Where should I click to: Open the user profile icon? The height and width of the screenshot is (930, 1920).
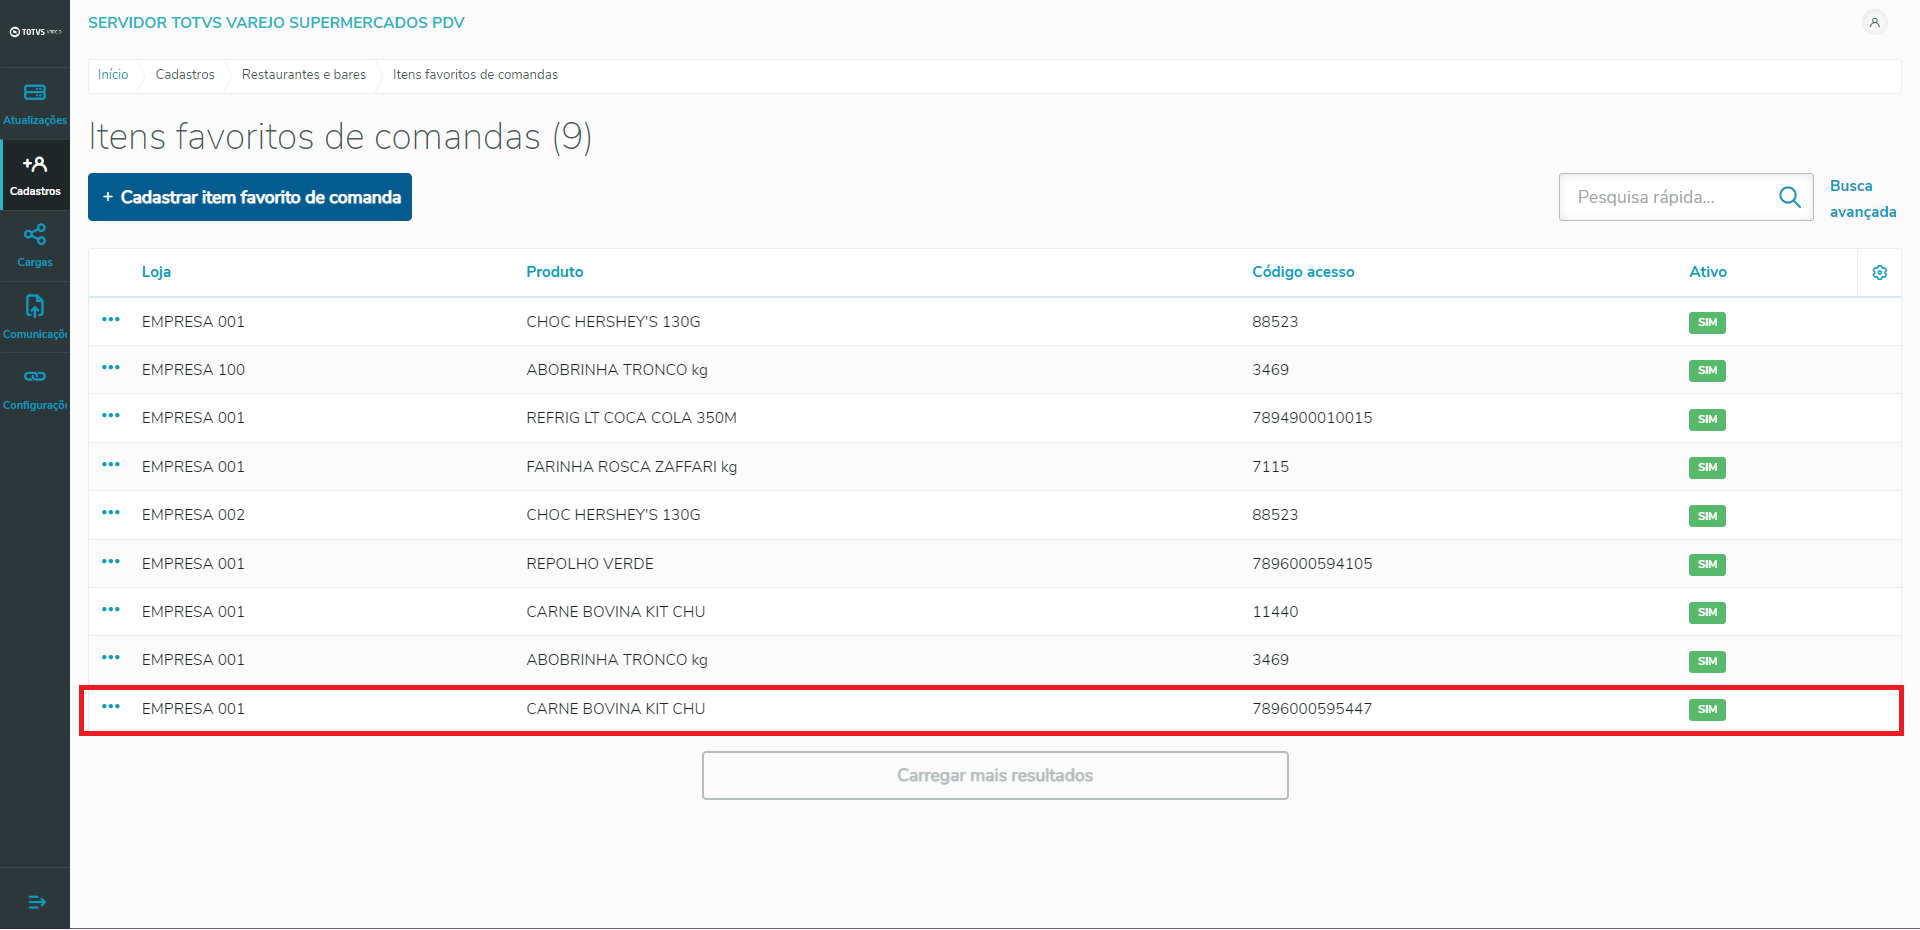click(x=1875, y=22)
